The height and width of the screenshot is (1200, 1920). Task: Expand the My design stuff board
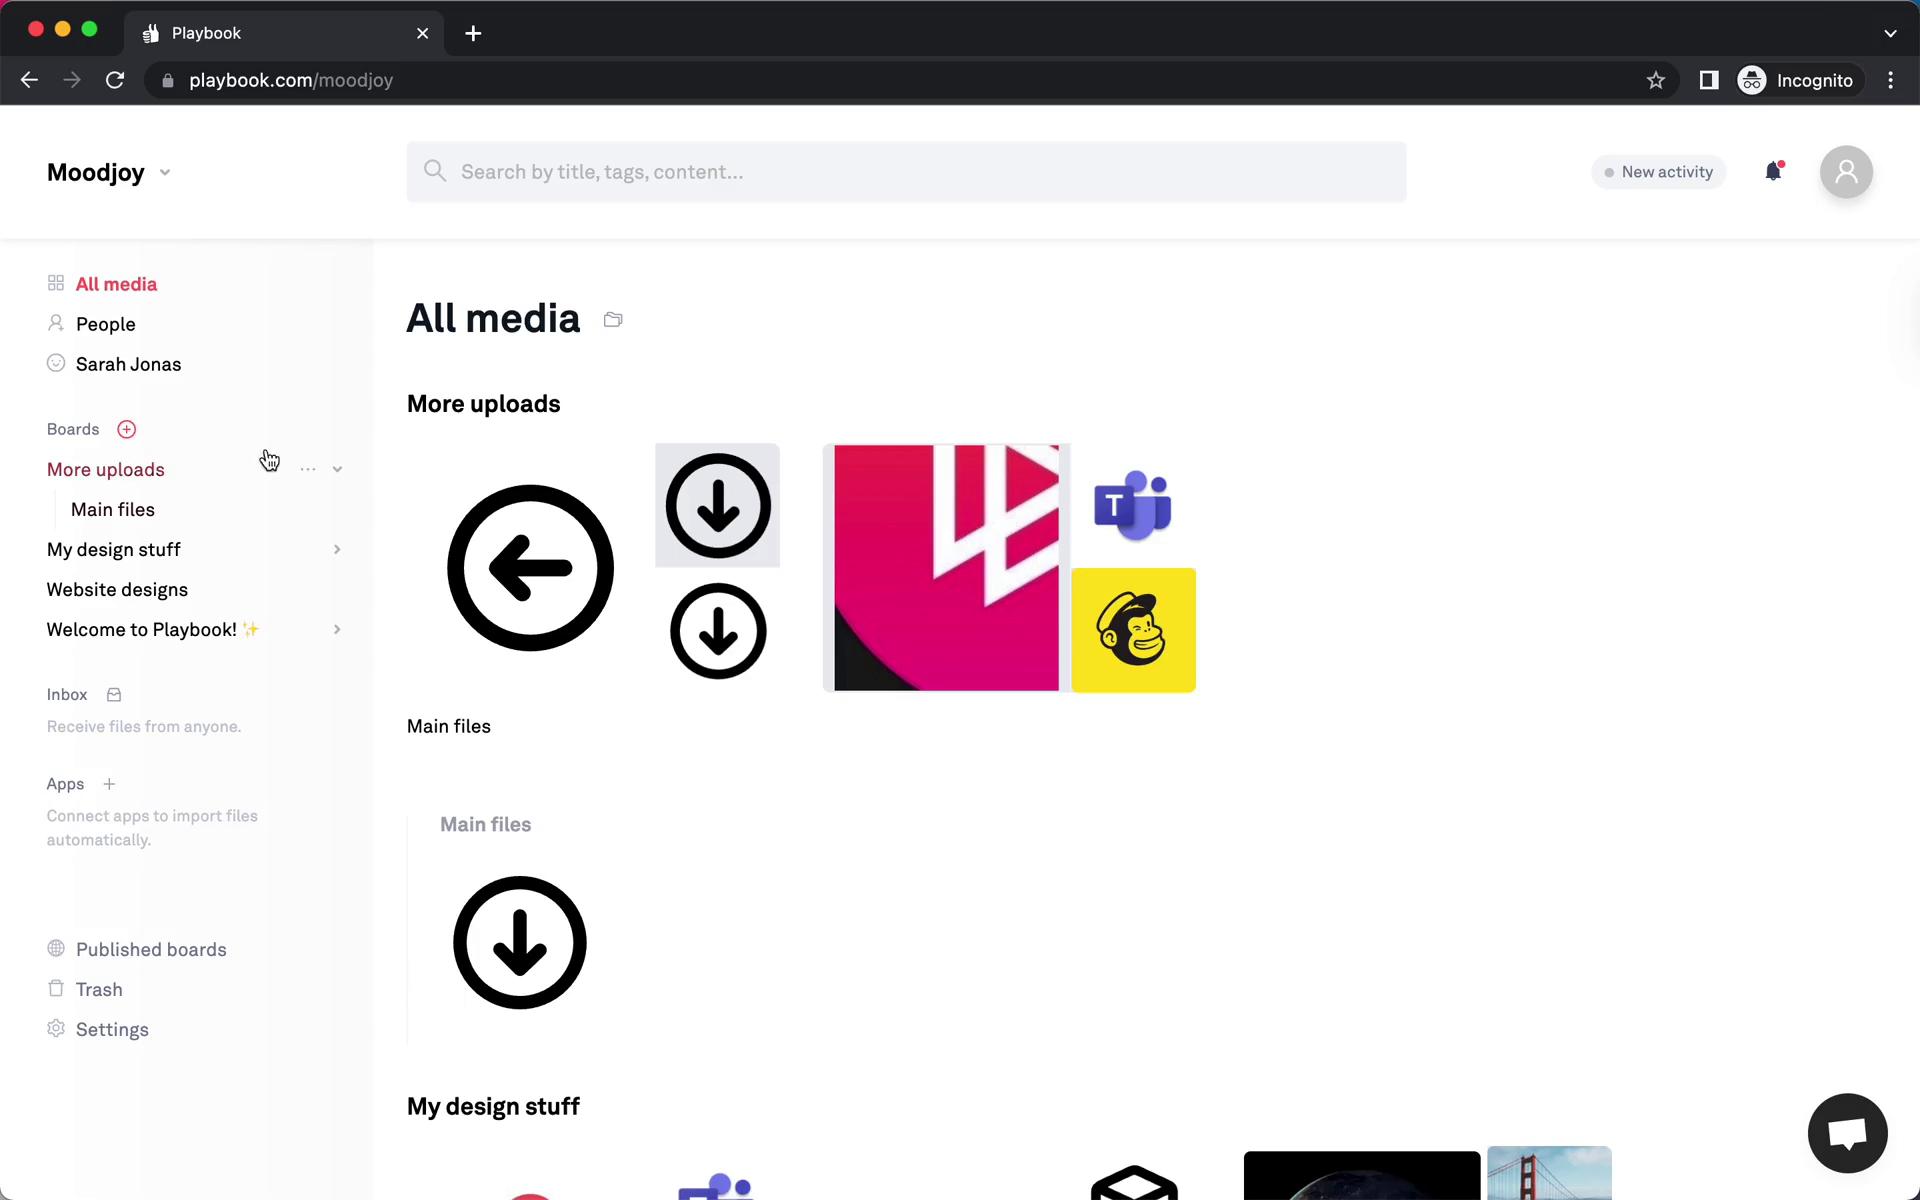coord(336,549)
